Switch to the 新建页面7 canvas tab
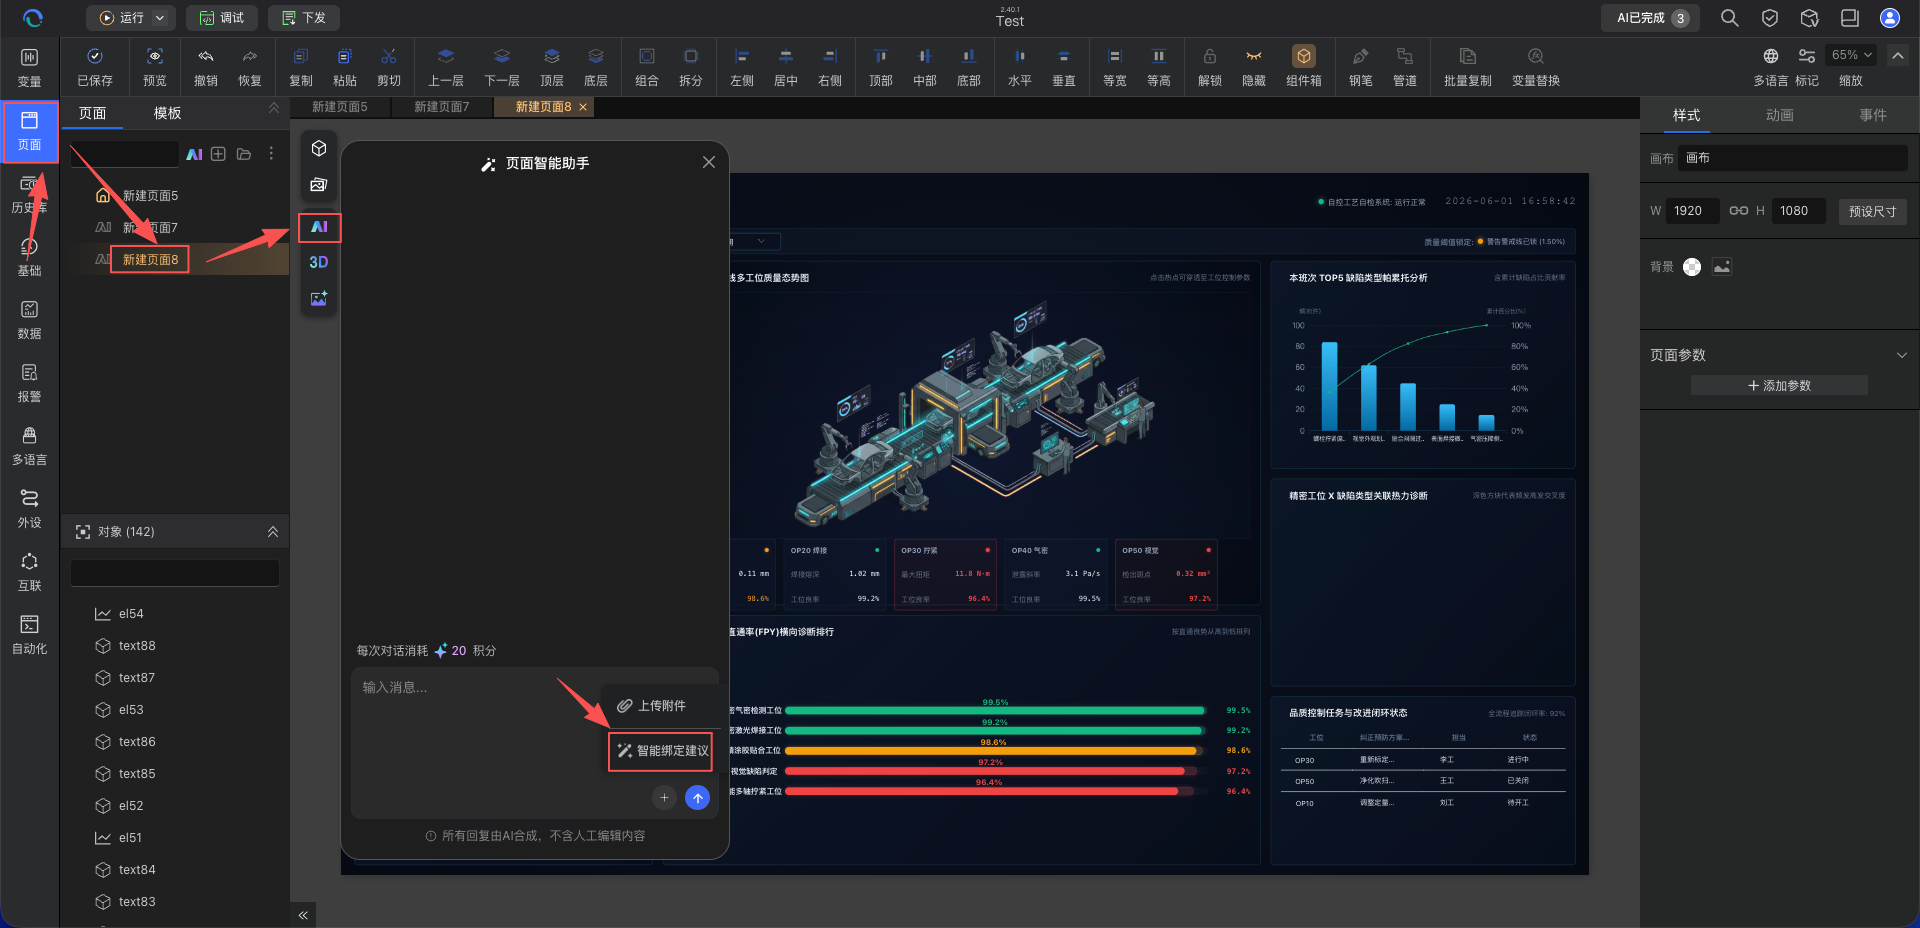The width and height of the screenshot is (1920, 928). click(x=441, y=107)
